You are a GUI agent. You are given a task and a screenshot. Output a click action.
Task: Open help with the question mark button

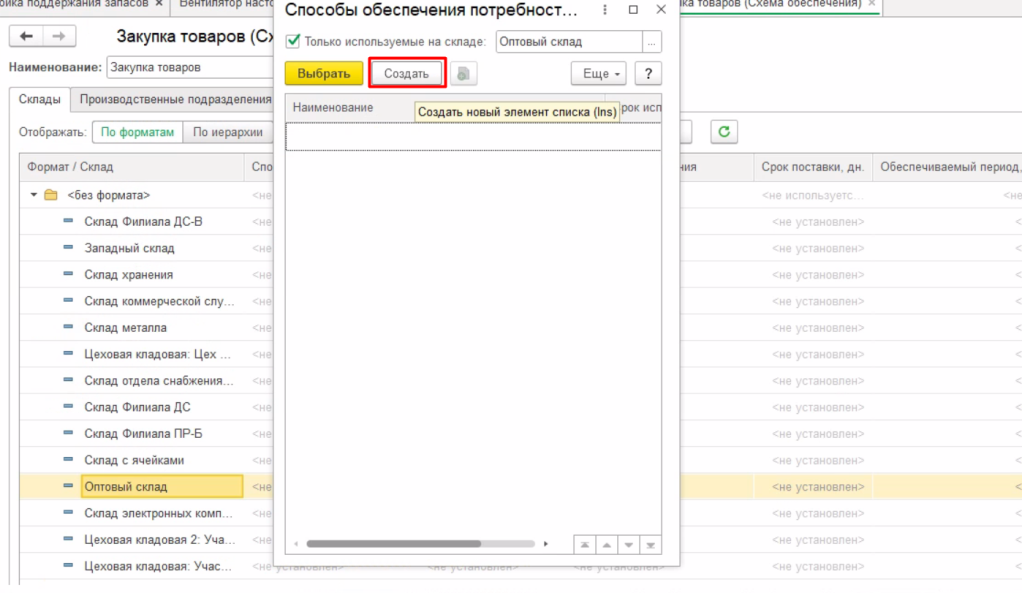648,74
